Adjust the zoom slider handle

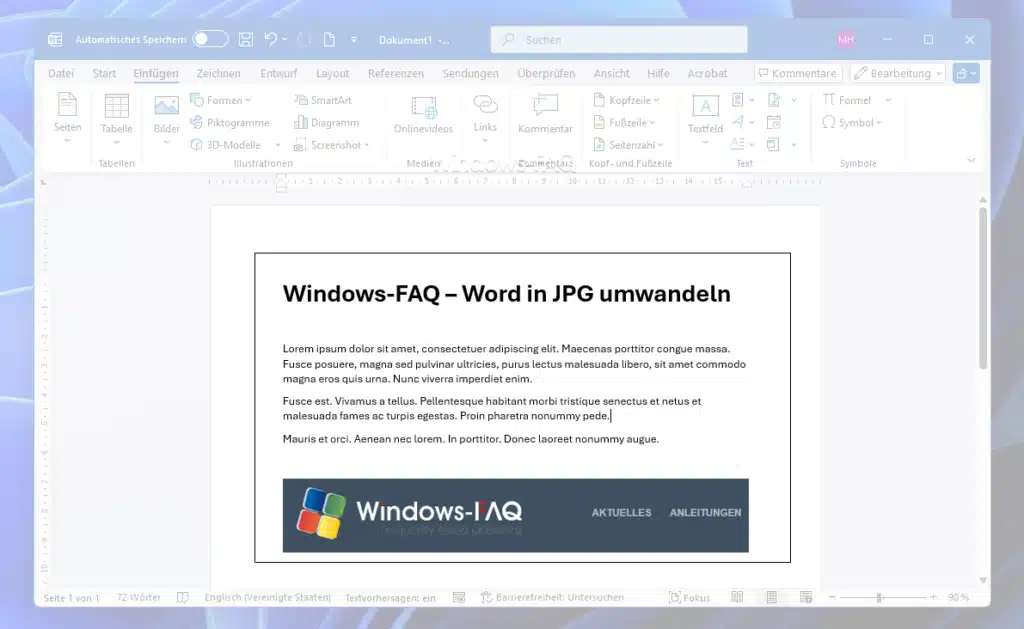point(880,597)
